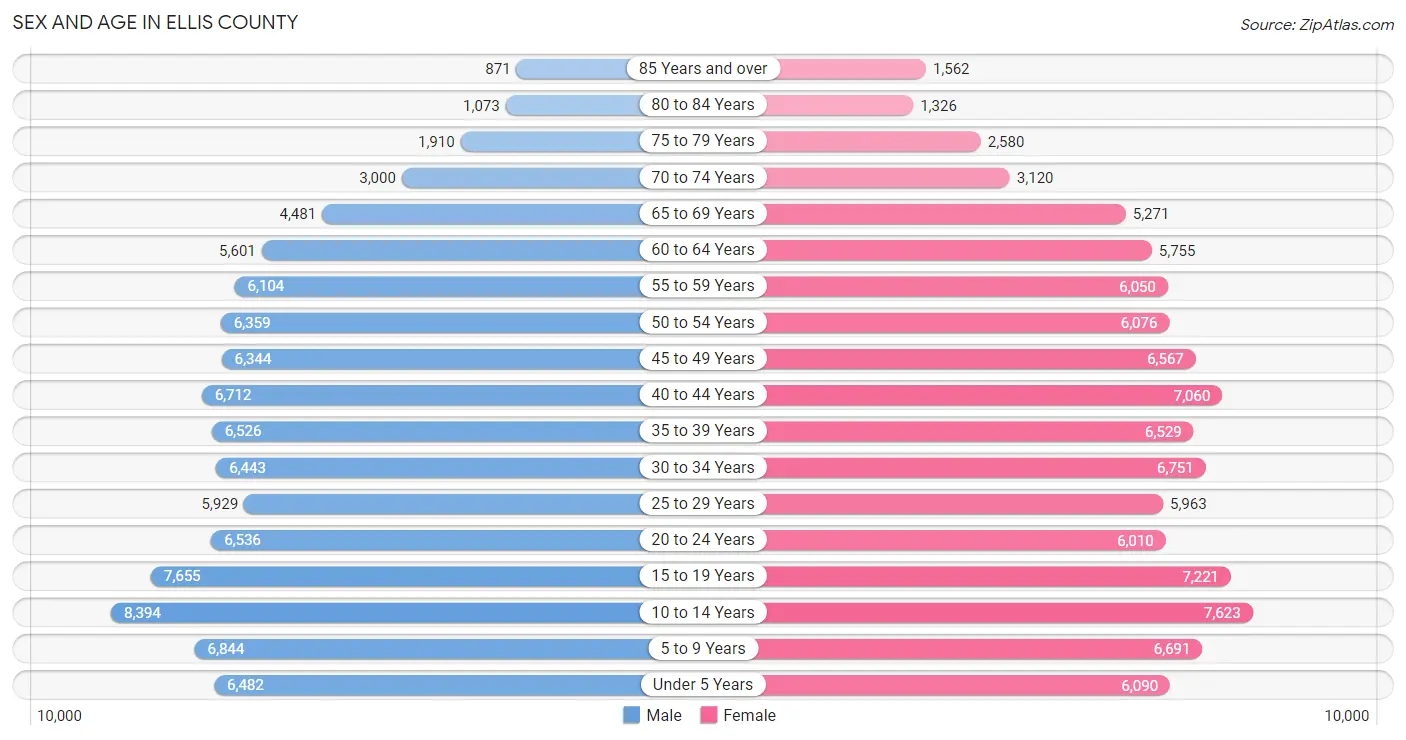Select the 25 to 29 Years label
Screen dimensions: 1406x740
pyautogui.click(x=703, y=503)
